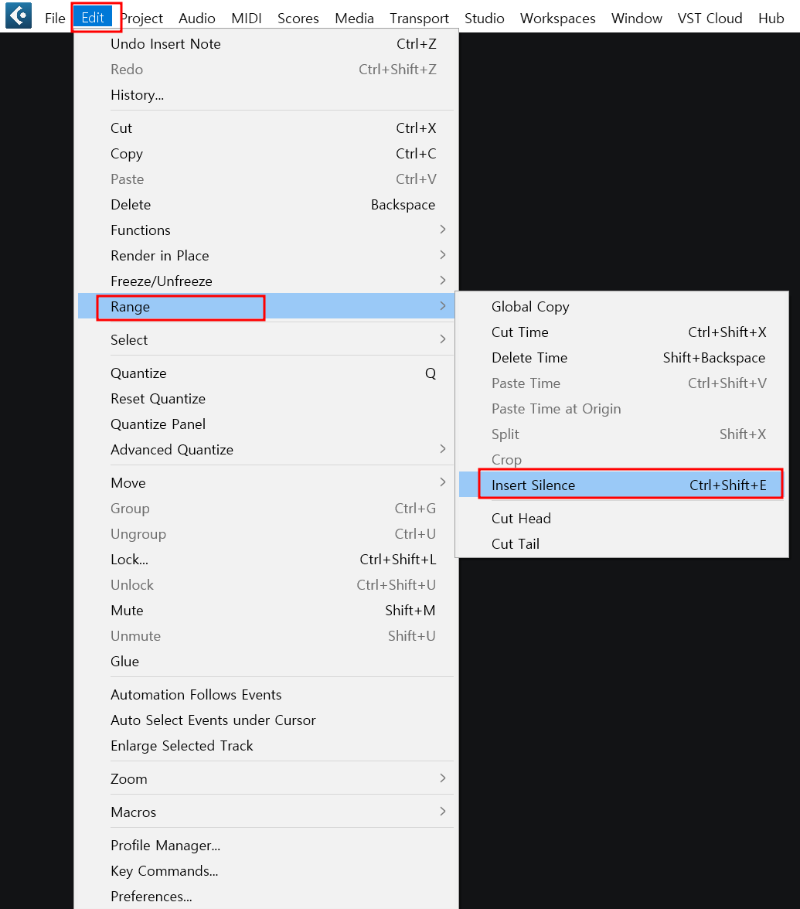Open the Transport menu

(x=419, y=18)
